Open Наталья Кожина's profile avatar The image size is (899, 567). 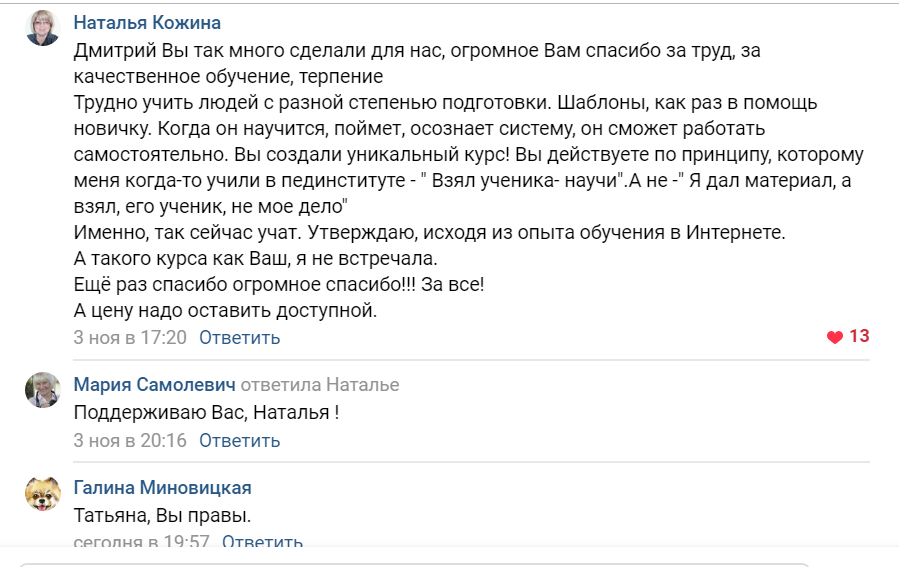[x=42, y=29]
